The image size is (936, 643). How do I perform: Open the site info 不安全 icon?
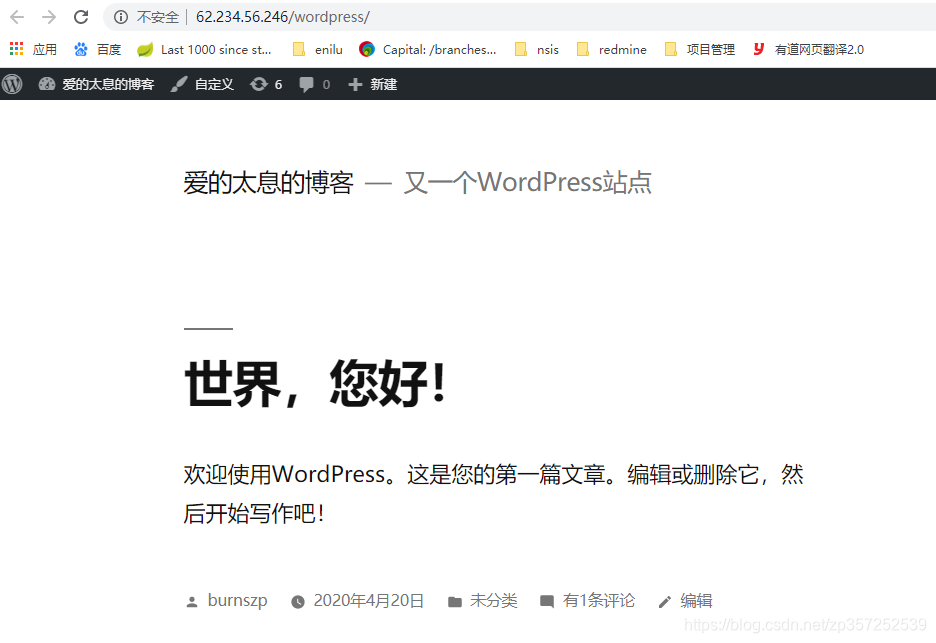click(121, 17)
